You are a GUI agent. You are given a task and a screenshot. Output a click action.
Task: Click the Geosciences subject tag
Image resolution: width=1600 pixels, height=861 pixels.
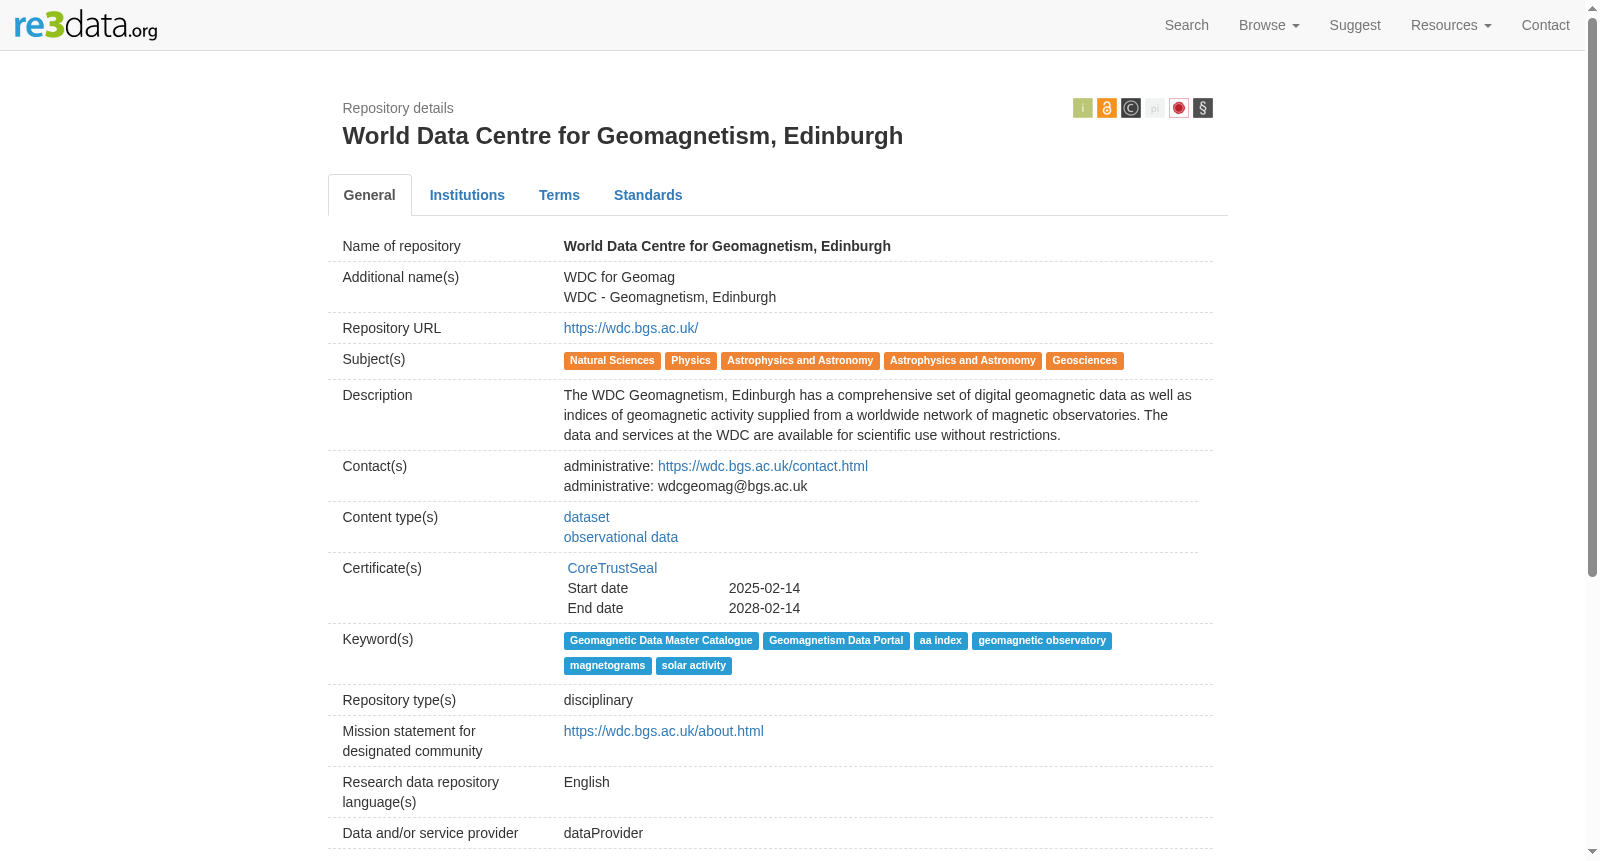click(1085, 361)
